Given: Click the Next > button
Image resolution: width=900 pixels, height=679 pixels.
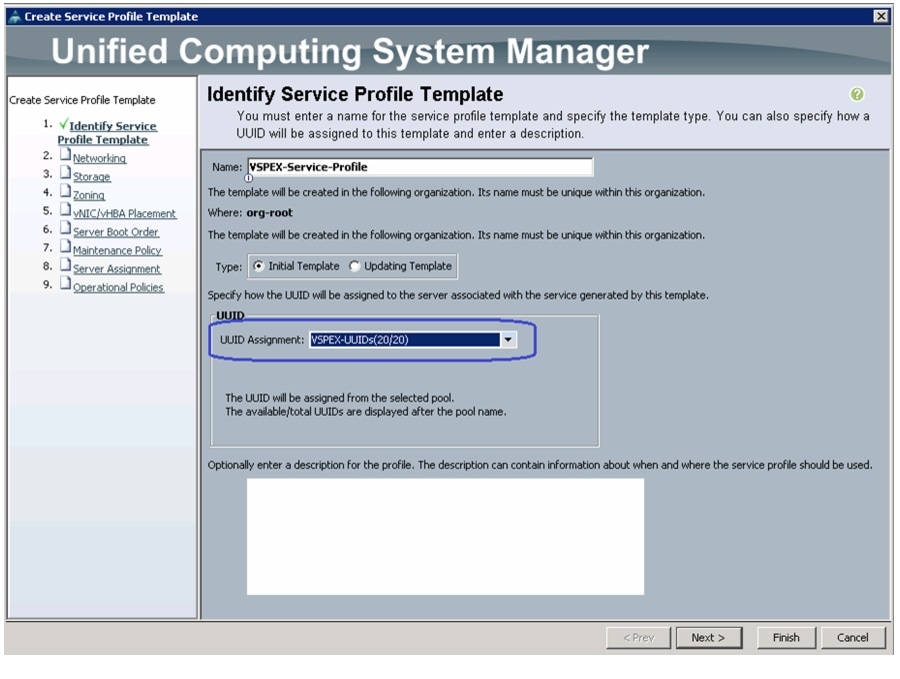Looking at the screenshot, I should pyautogui.click(x=708, y=638).
